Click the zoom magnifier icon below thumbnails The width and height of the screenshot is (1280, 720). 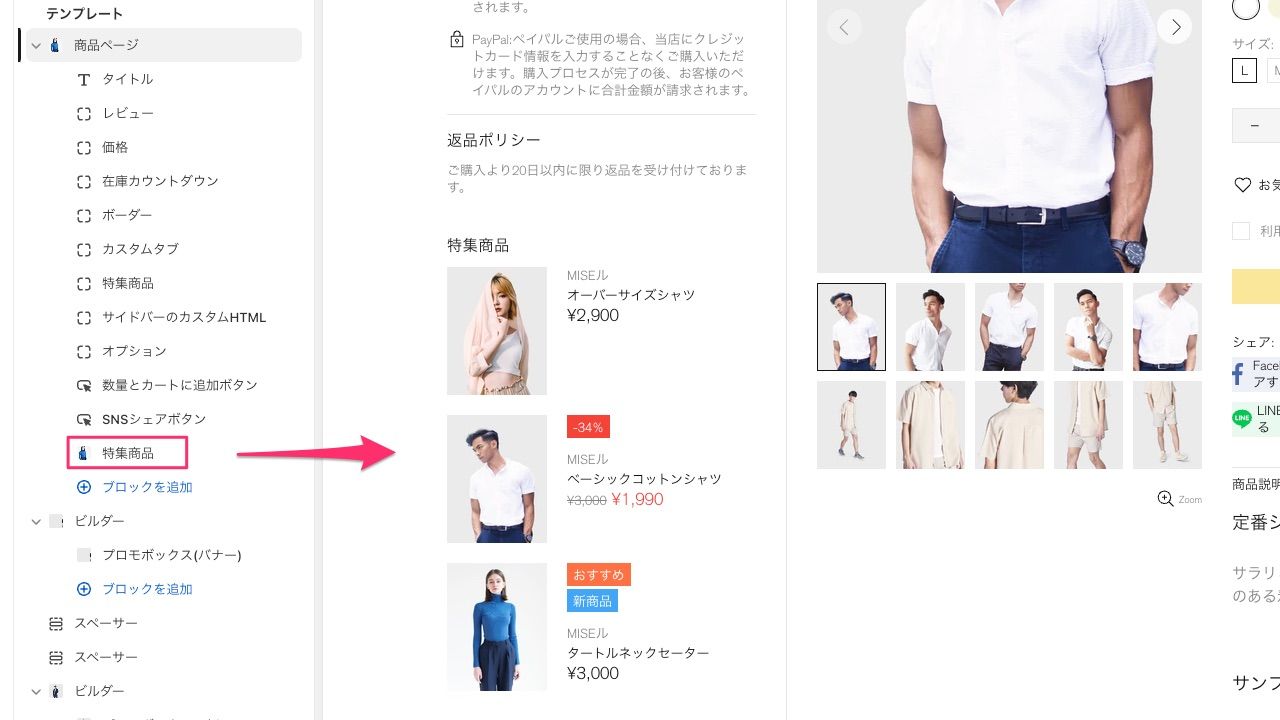[x=1165, y=499]
